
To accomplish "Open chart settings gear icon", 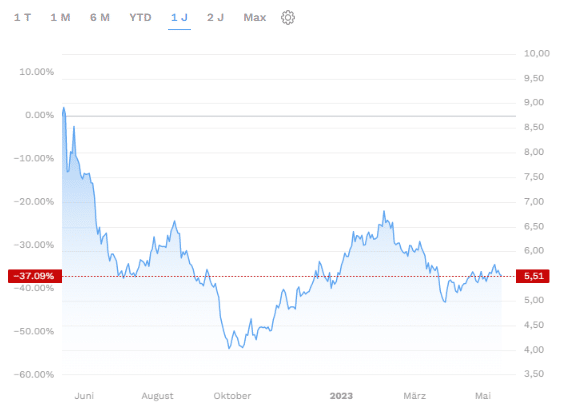I will click(x=288, y=17).
